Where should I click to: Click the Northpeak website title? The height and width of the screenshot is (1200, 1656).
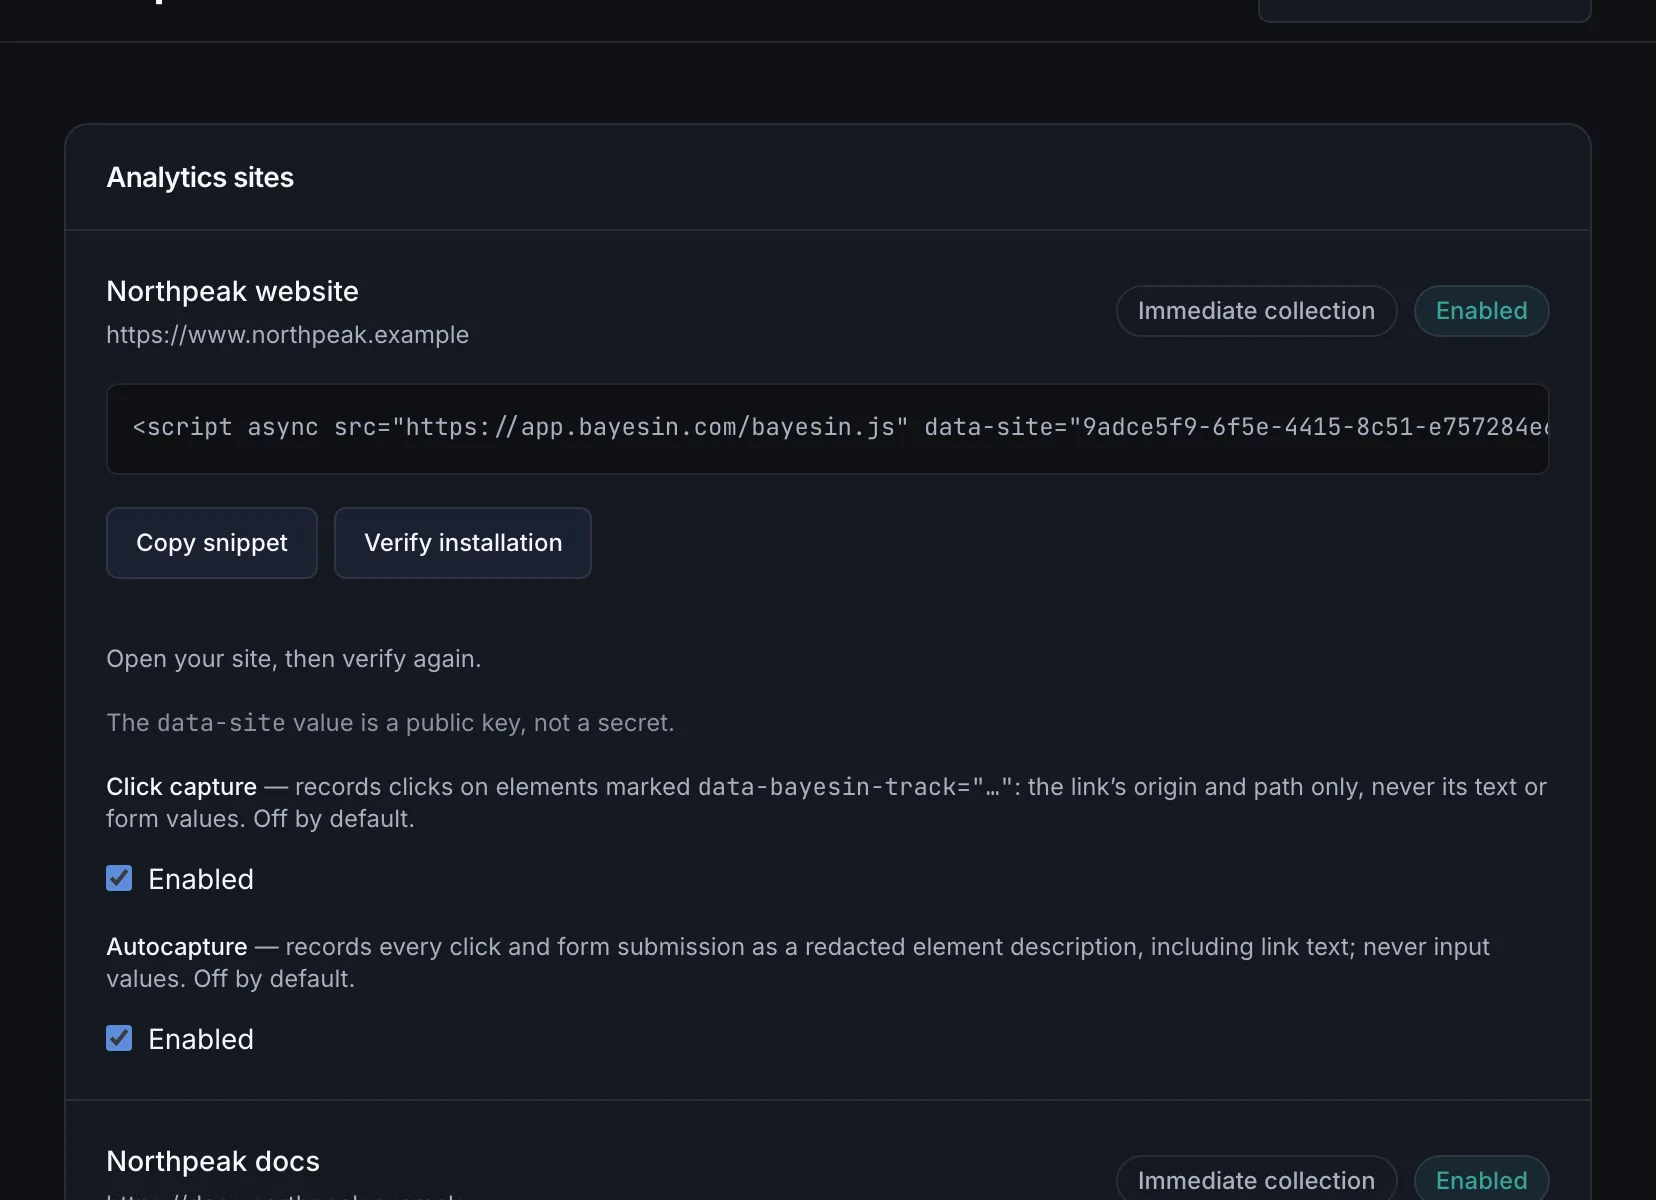pyautogui.click(x=232, y=291)
